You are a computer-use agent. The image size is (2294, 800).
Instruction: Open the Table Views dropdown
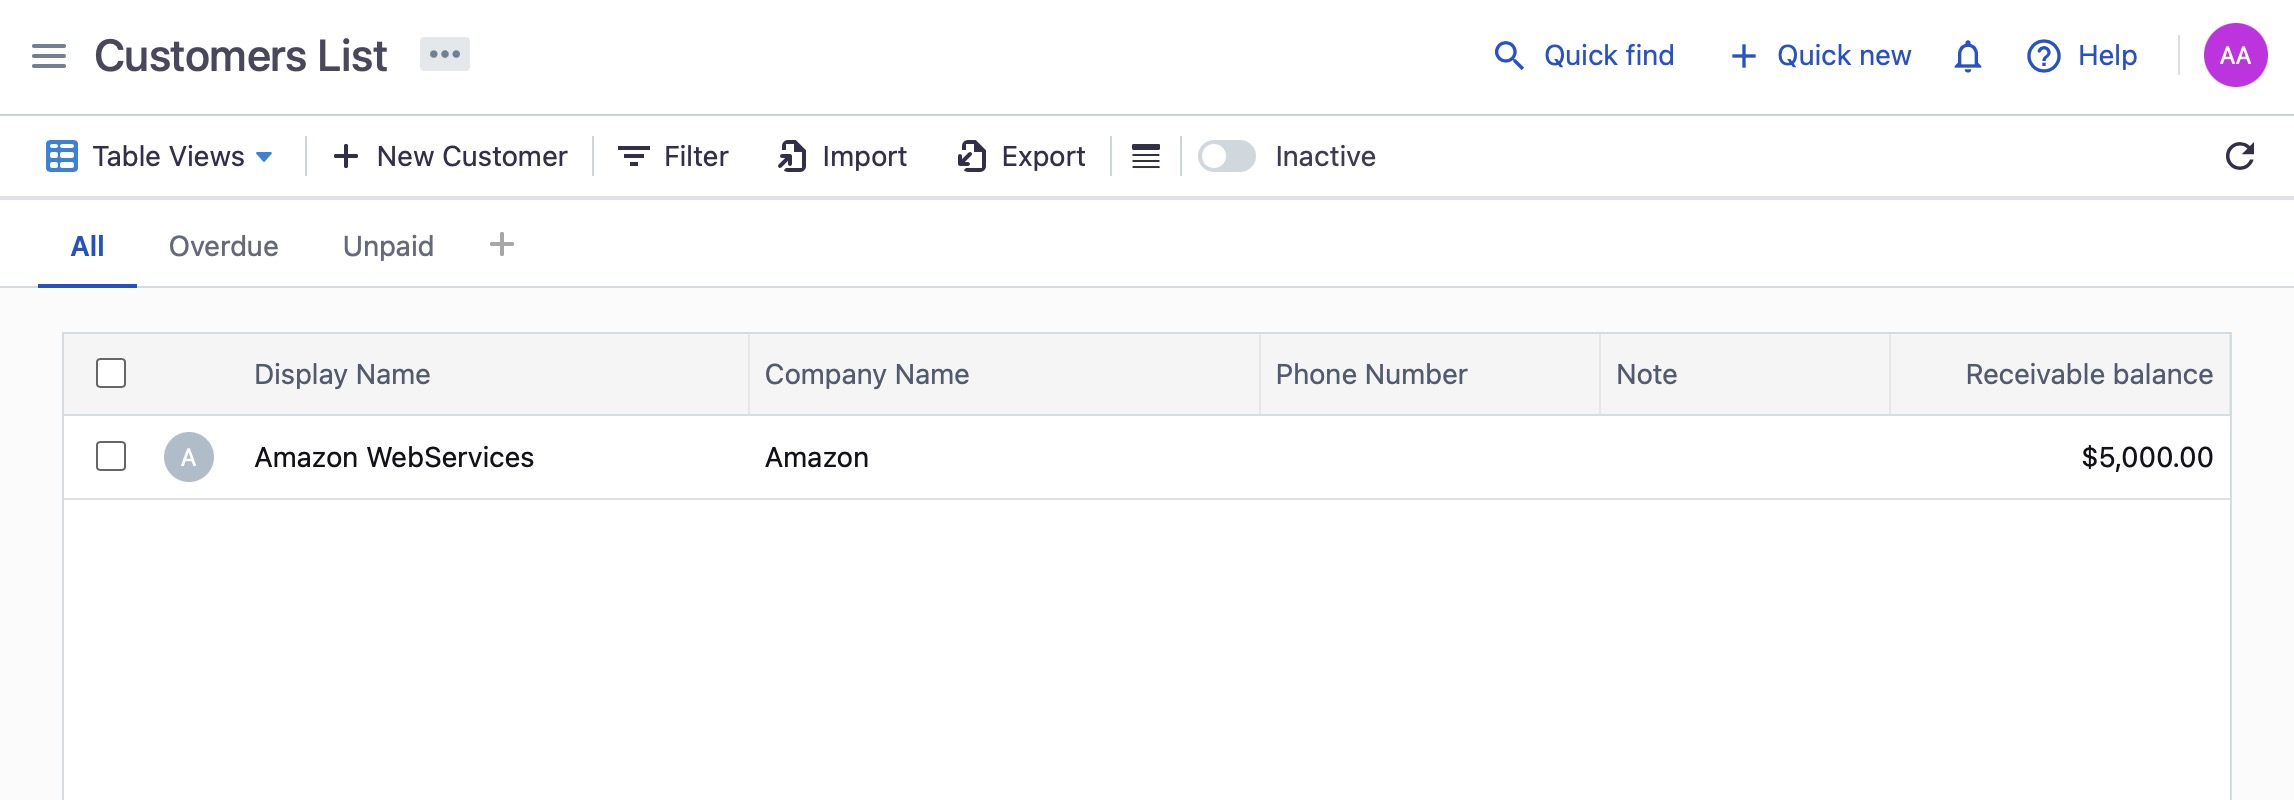(x=160, y=156)
